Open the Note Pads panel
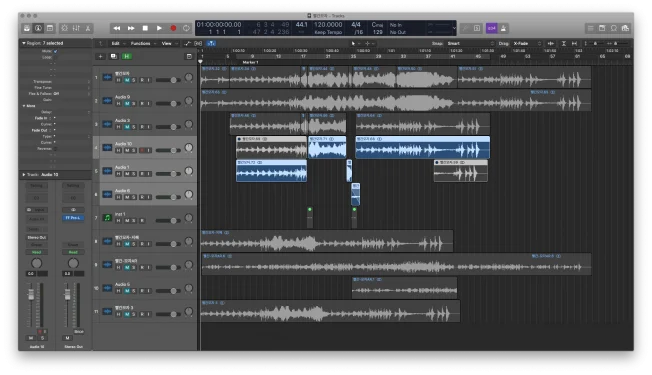Image resolution: width=652 pixels, height=375 pixels. point(602,28)
